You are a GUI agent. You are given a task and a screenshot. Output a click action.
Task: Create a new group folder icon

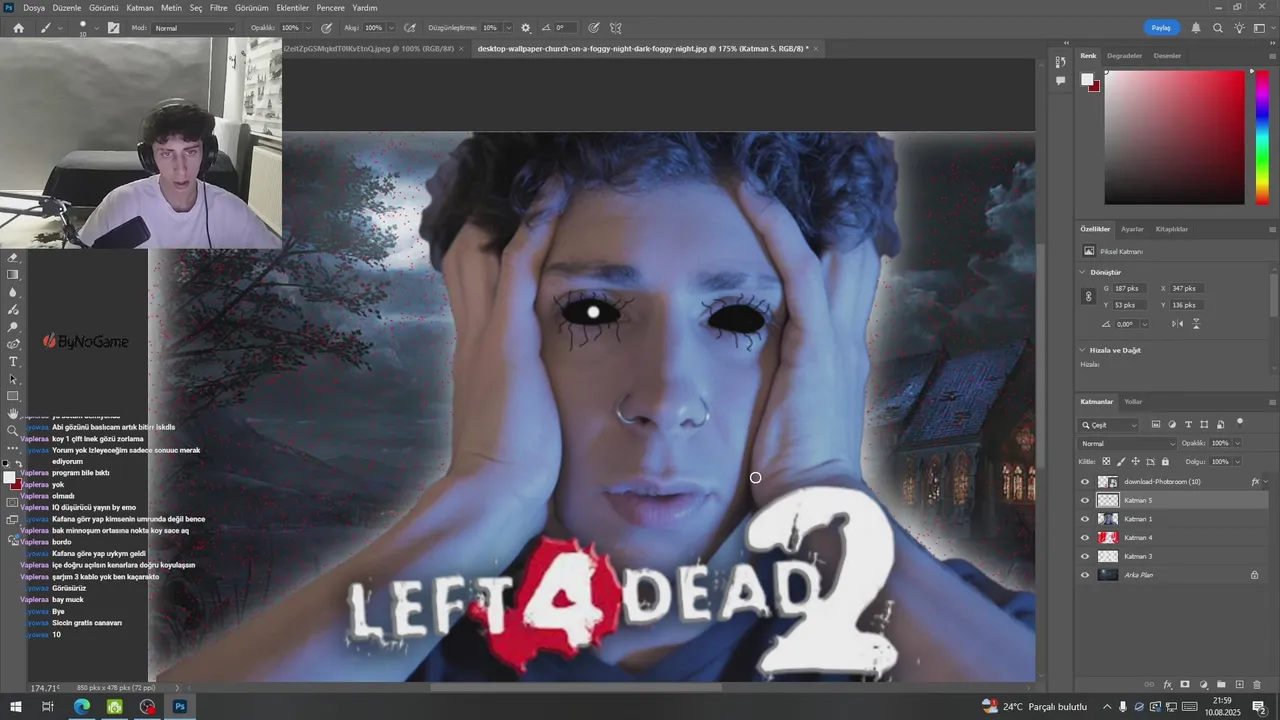[x=1221, y=685]
